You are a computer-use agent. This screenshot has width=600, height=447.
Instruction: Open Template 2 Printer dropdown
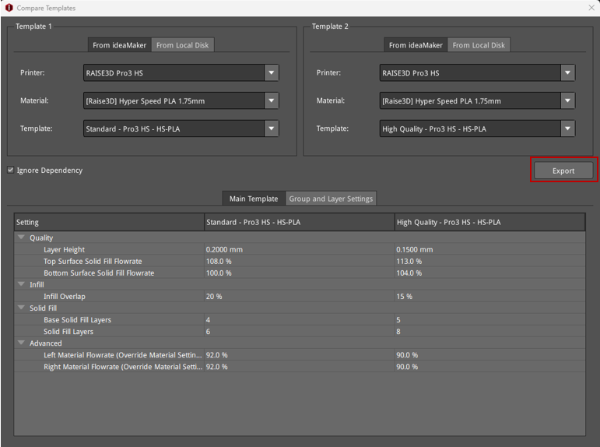[x=478, y=73]
